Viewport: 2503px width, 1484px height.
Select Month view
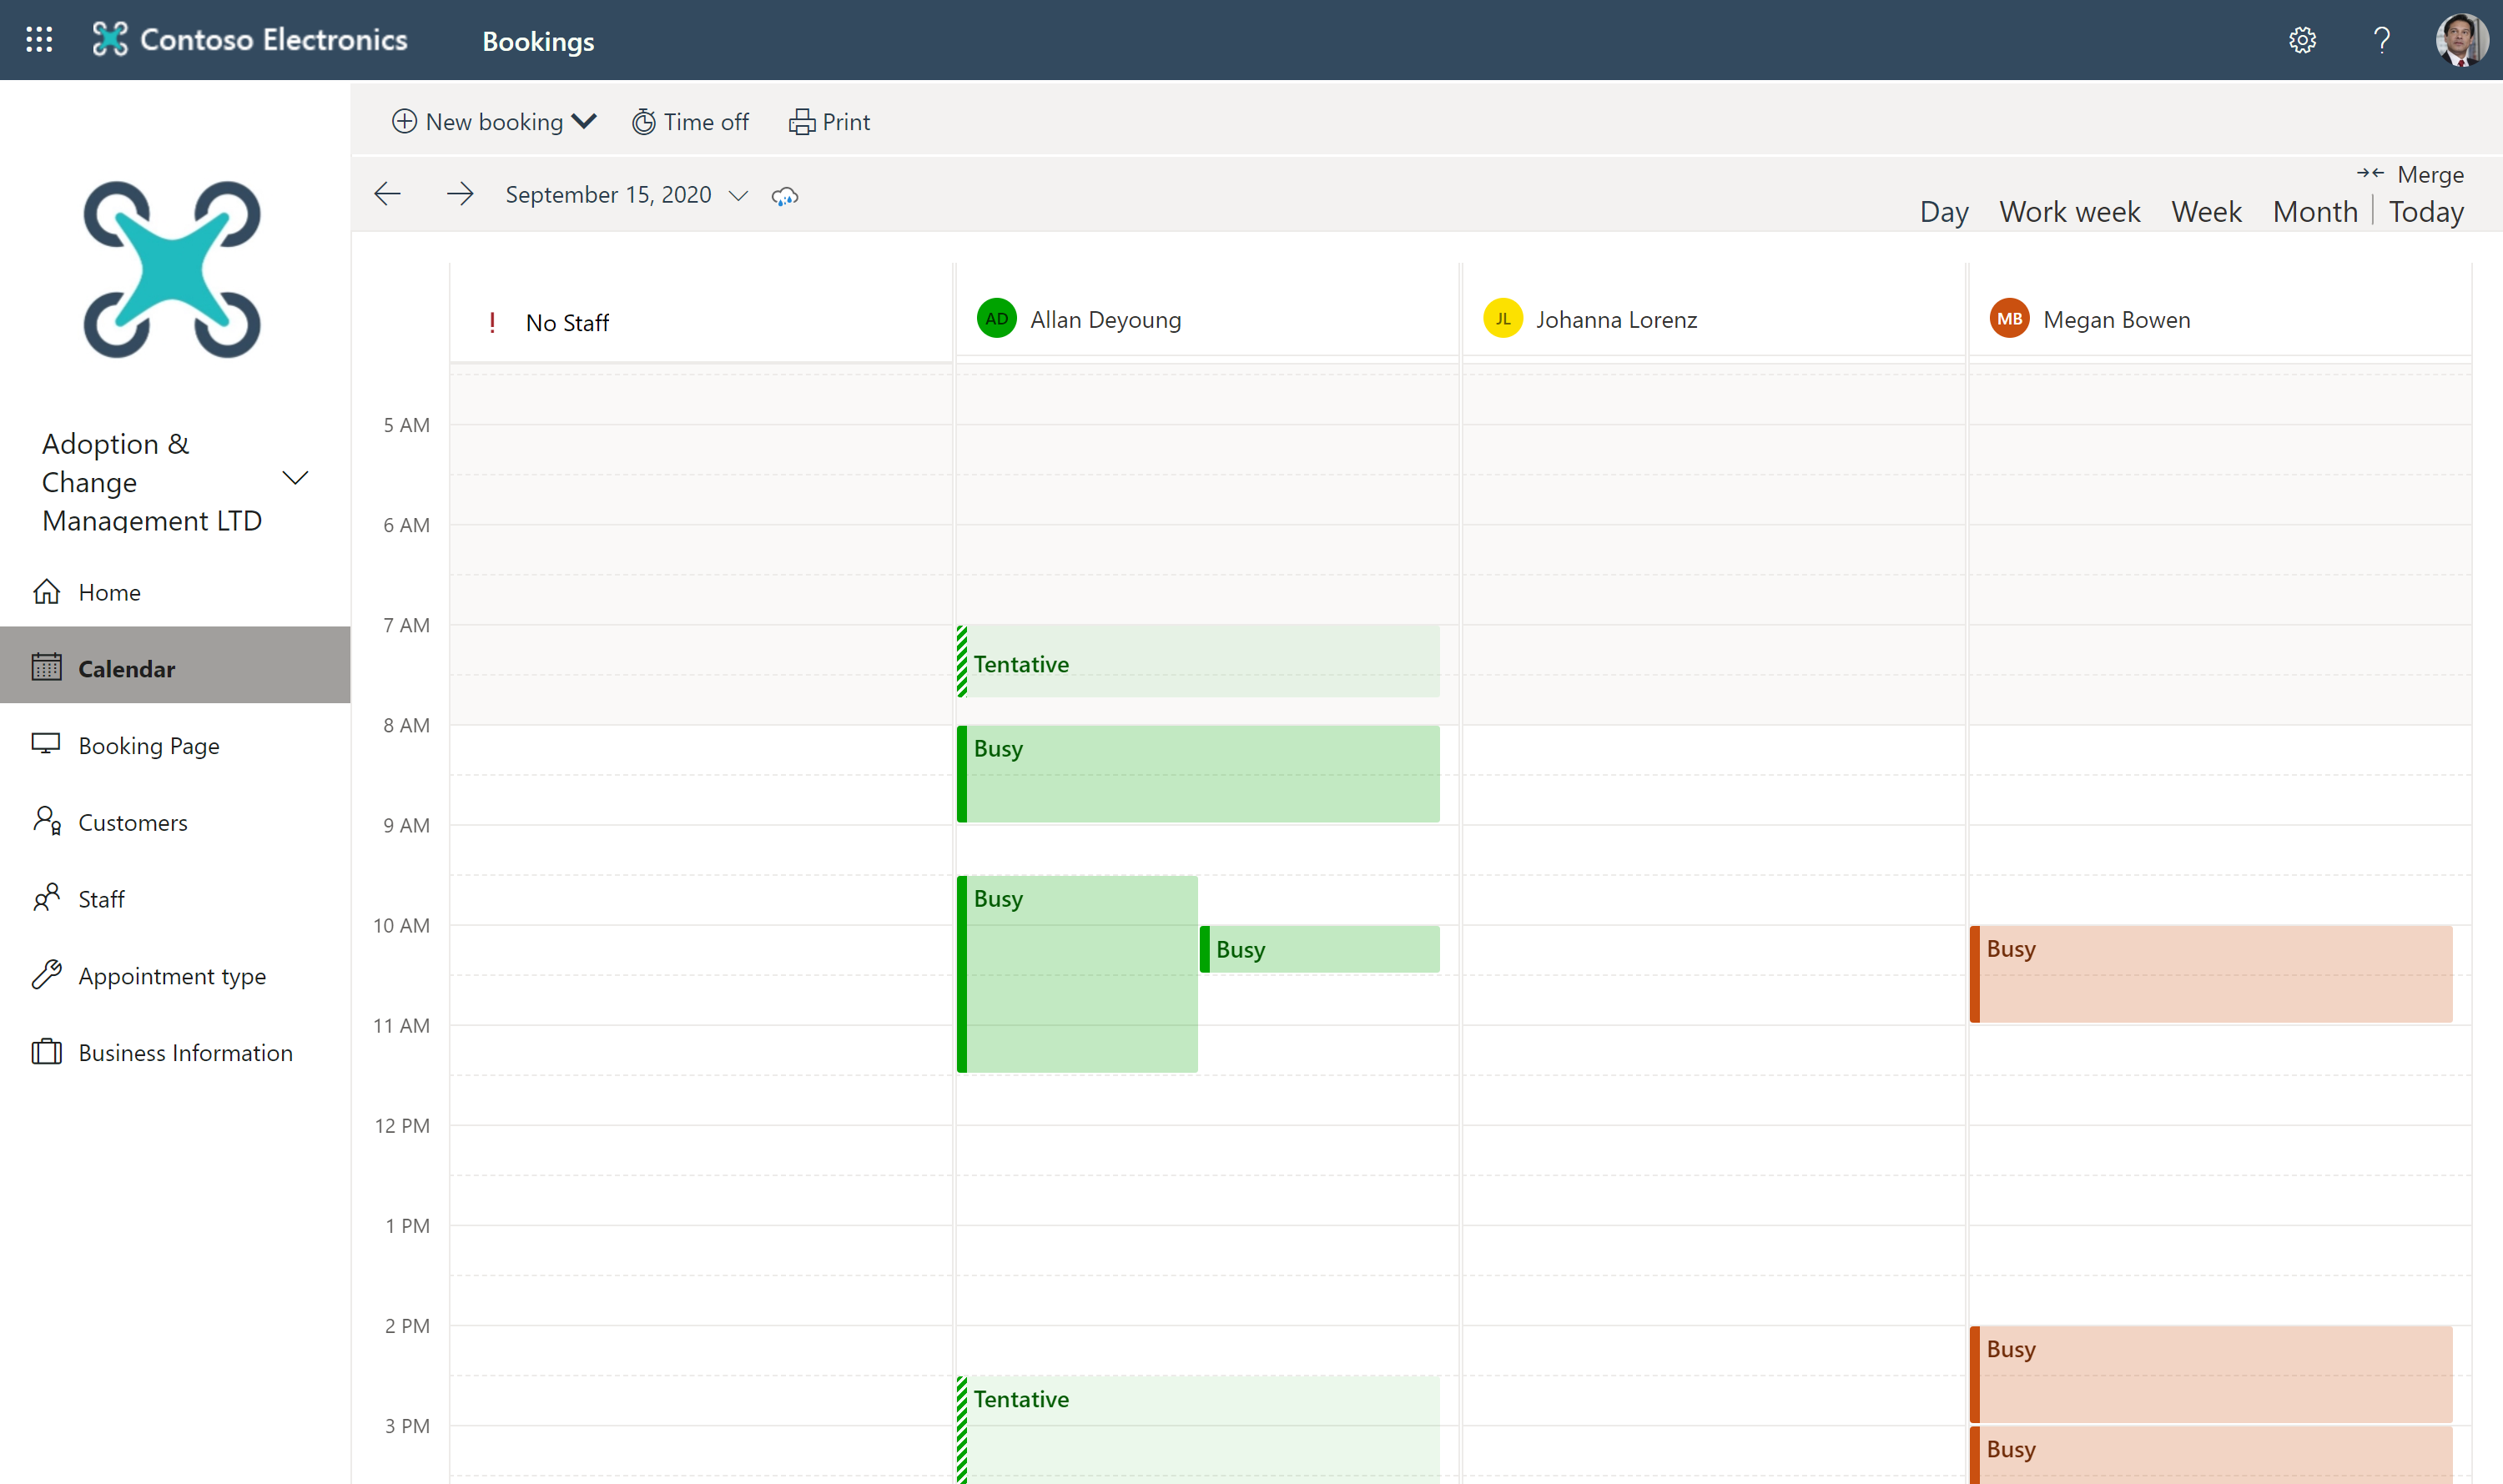pyautogui.click(x=2315, y=211)
